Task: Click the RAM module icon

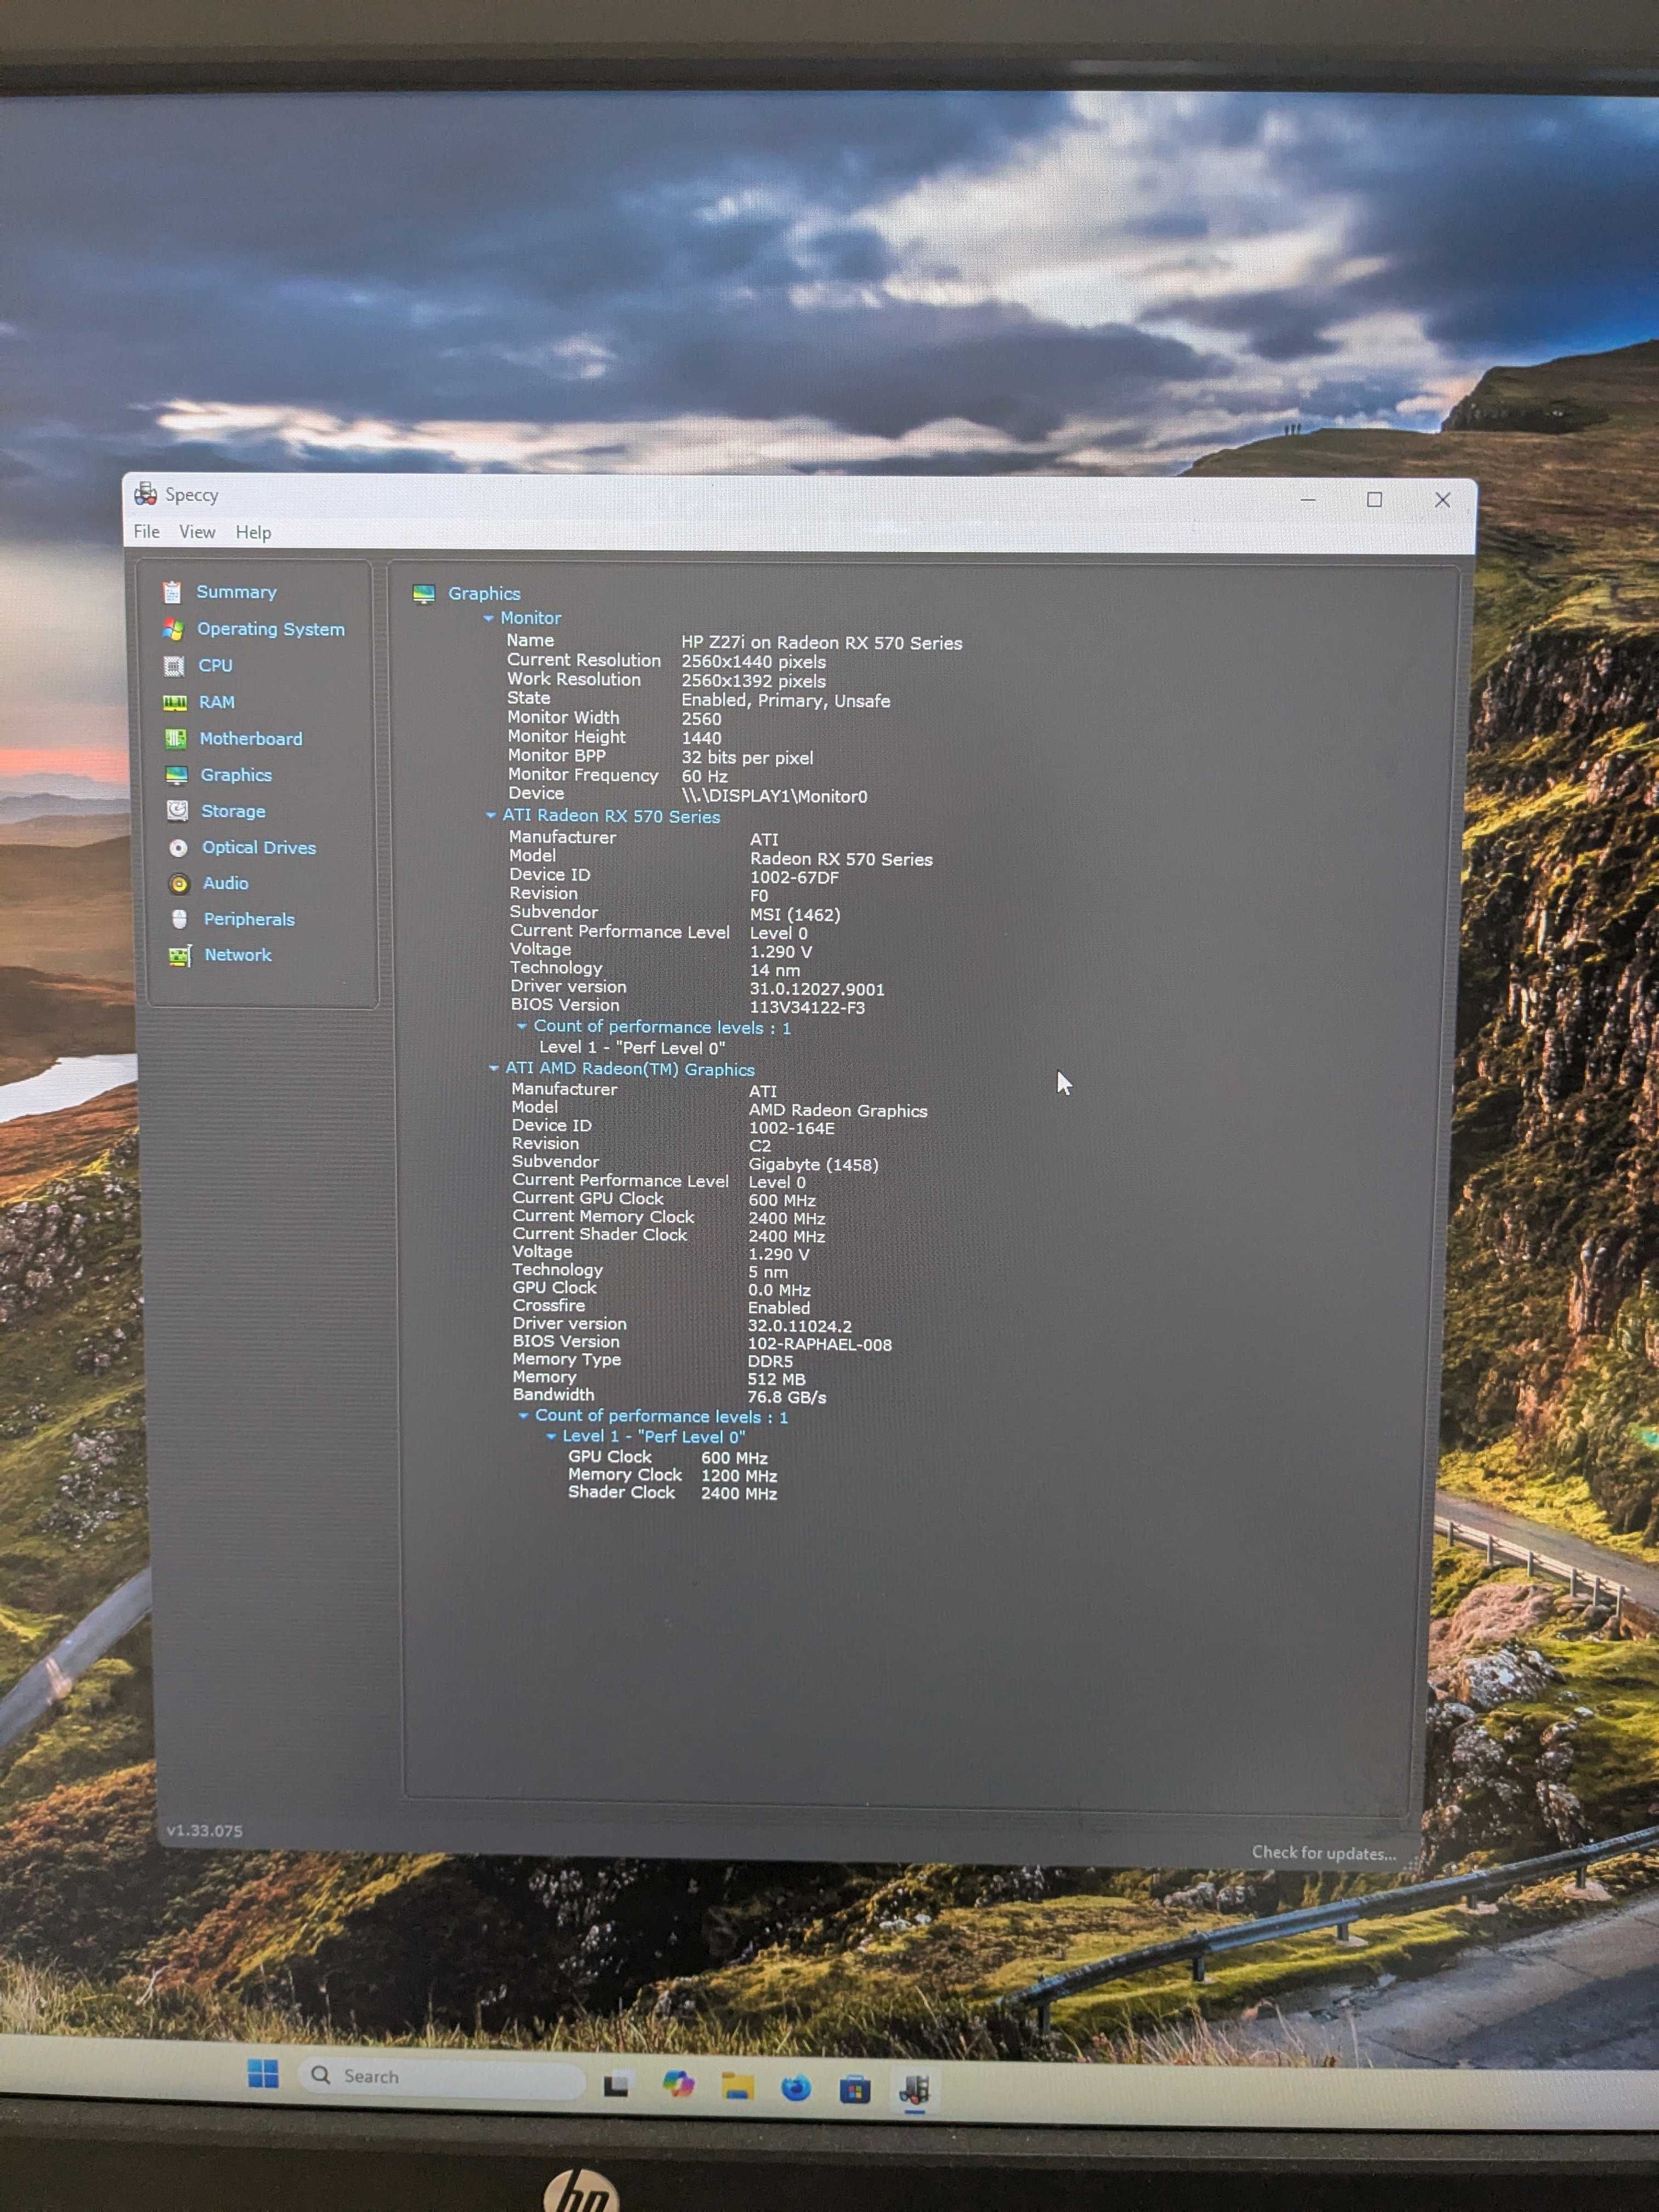Action: [x=175, y=703]
